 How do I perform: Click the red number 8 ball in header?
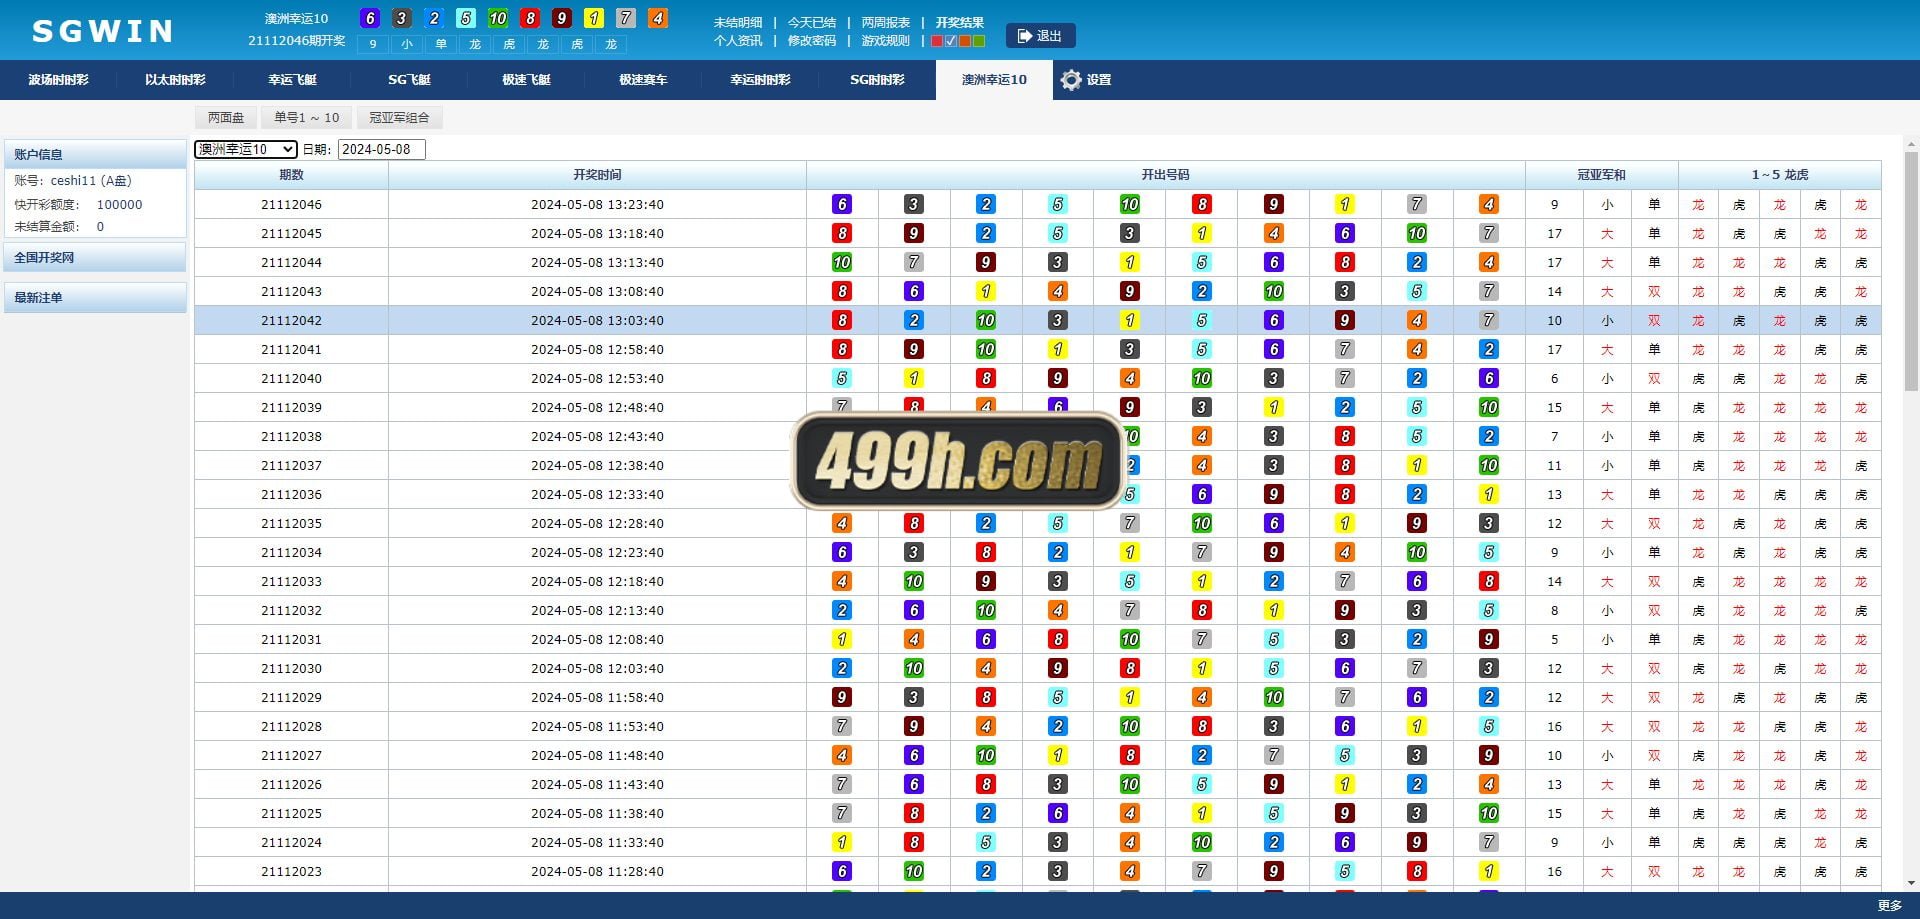[529, 18]
